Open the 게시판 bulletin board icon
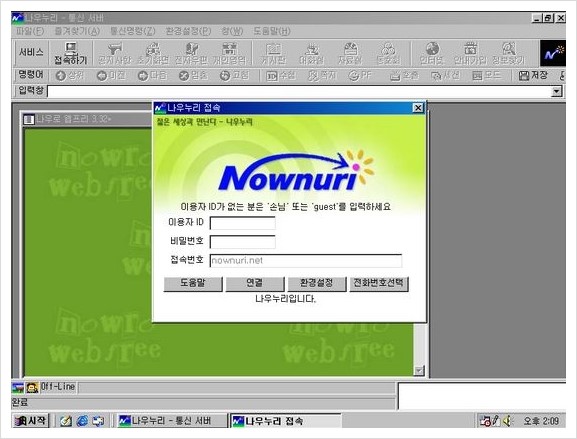The width and height of the screenshot is (577, 439). point(273,53)
